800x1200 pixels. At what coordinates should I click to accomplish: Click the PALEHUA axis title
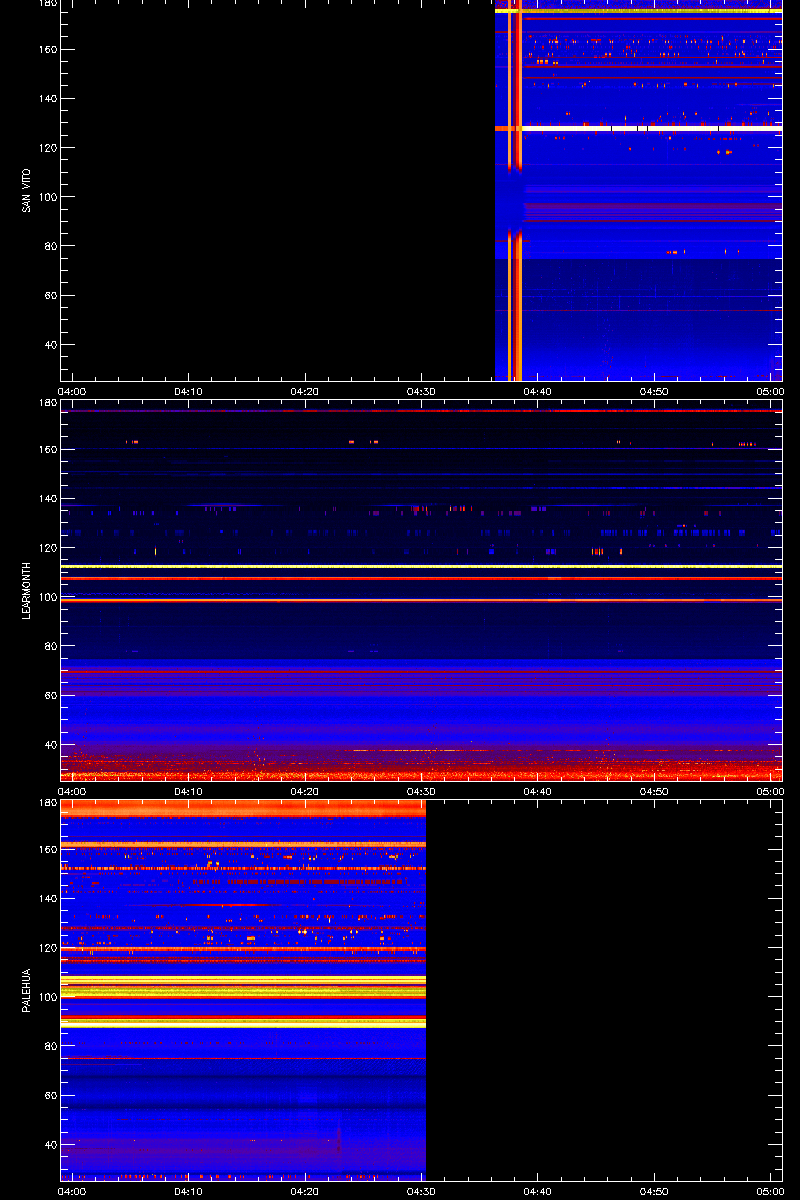click(27, 990)
